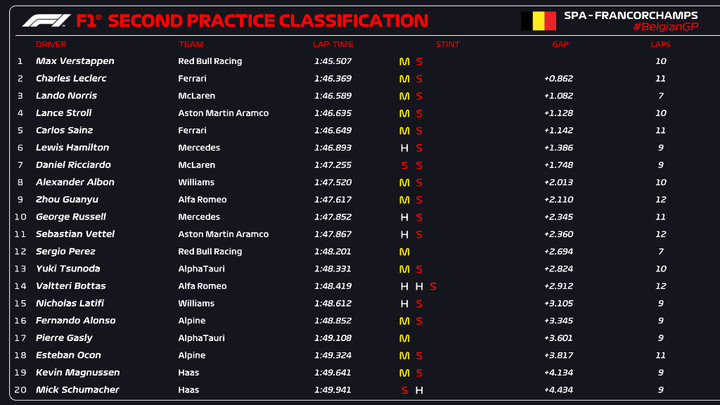Click Lando Norris's lap time 1:46.589
This screenshot has height=405, width=720.
pyautogui.click(x=333, y=96)
